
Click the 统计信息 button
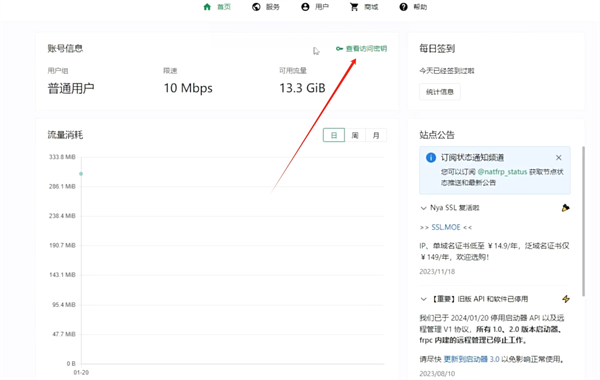pos(440,92)
